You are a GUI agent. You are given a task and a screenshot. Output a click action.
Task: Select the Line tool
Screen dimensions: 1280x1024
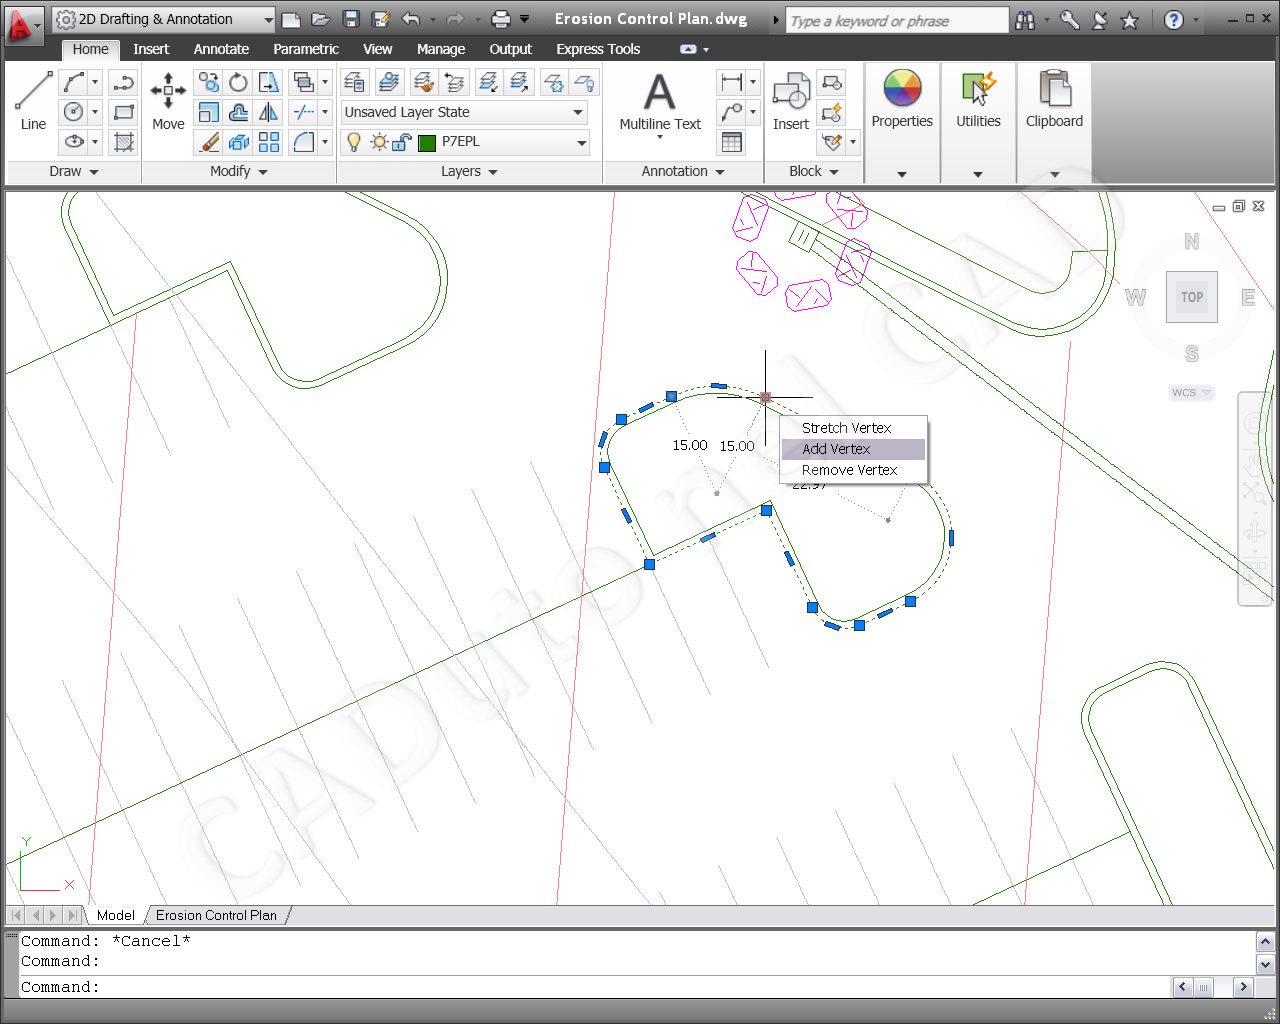(33, 101)
